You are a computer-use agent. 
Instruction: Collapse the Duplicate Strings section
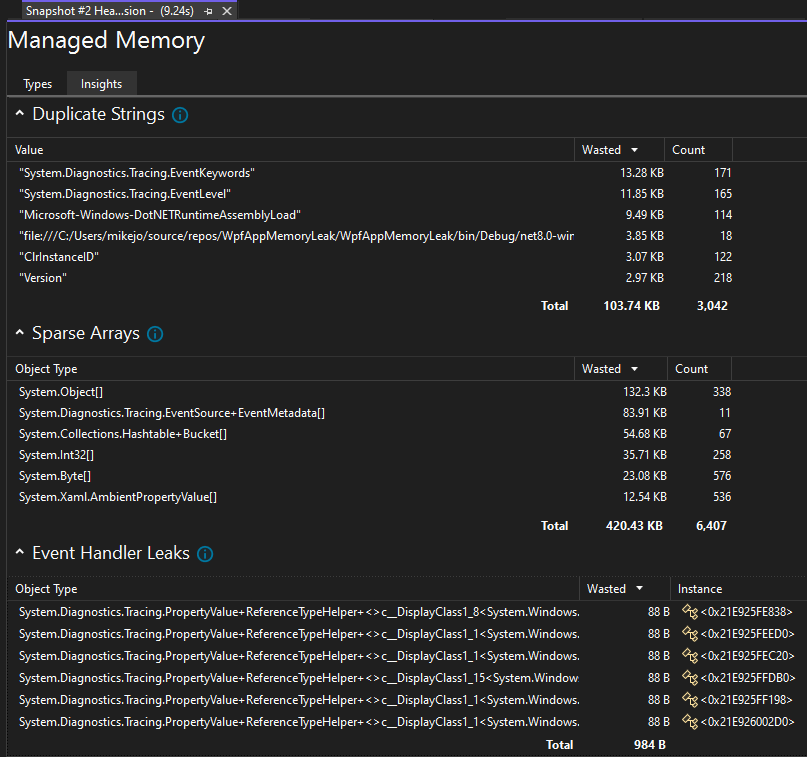click(x=19, y=114)
